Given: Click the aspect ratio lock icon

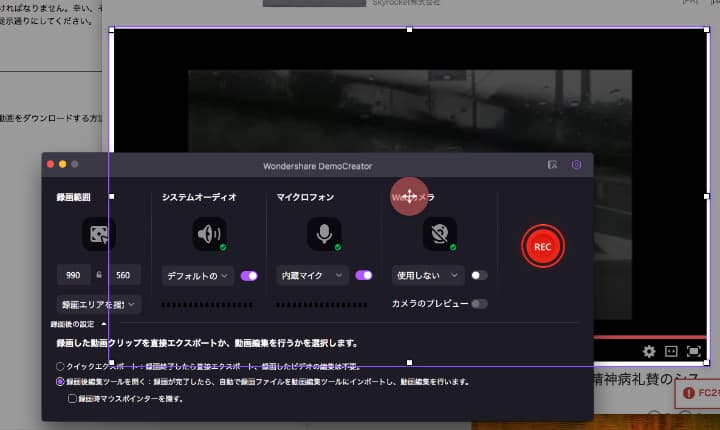Looking at the screenshot, I should (x=99, y=275).
